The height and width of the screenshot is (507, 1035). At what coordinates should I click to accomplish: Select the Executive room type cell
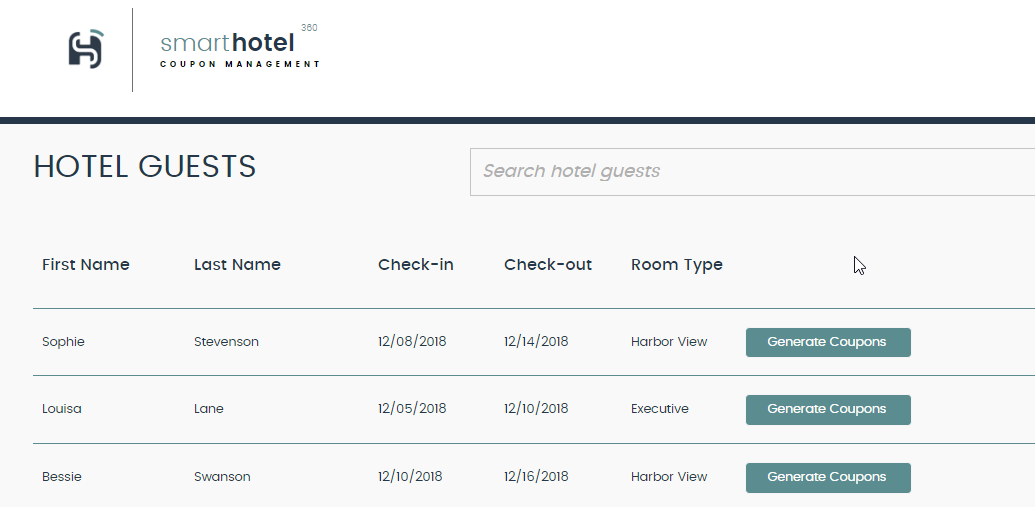pos(659,409)
